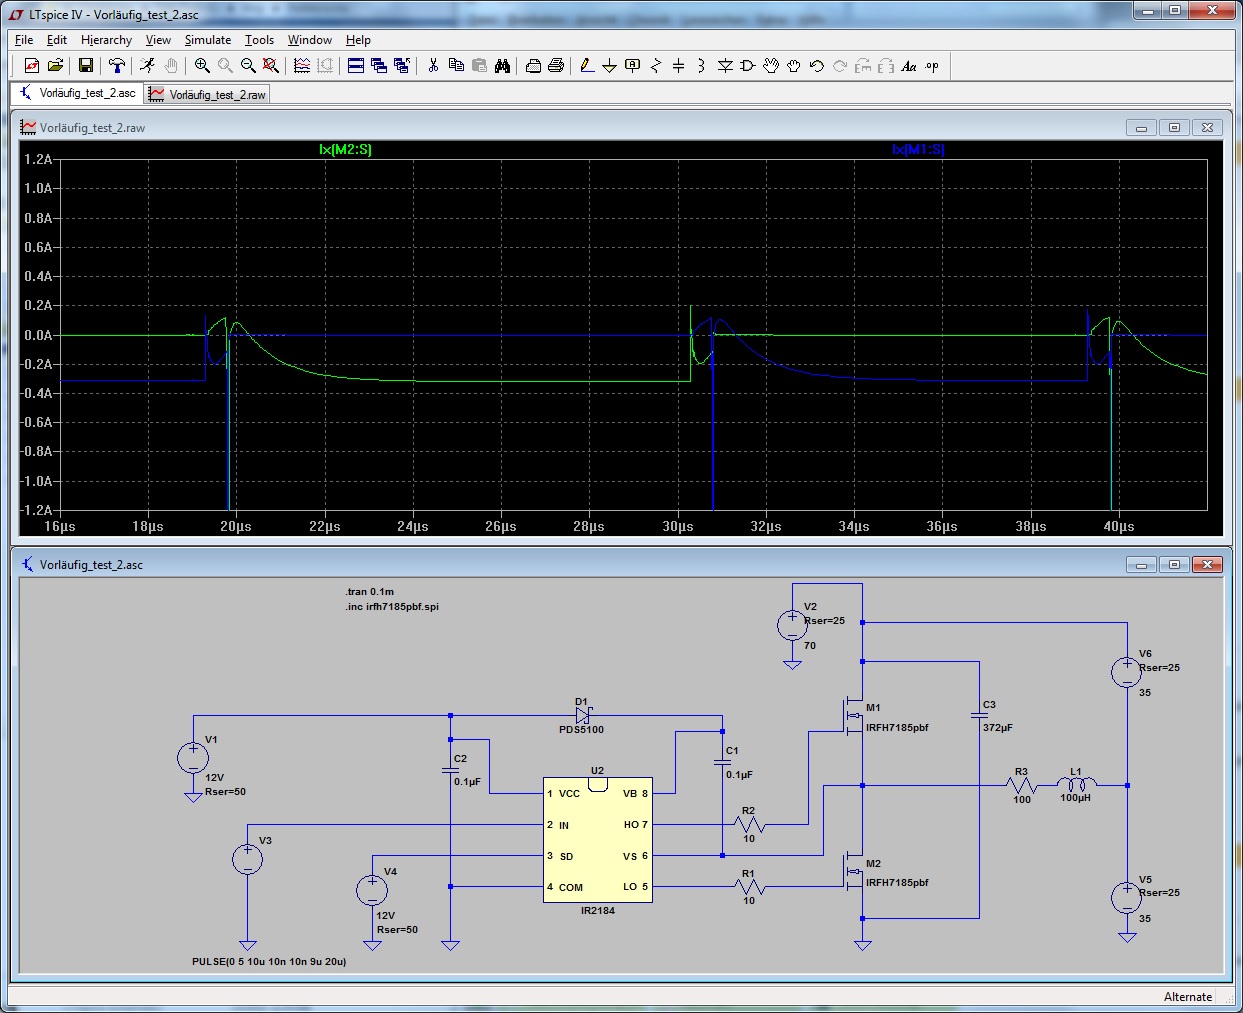This screenshot has height=1013, width=1243.
Task: Open the Simulate menu
Action: 208,40
